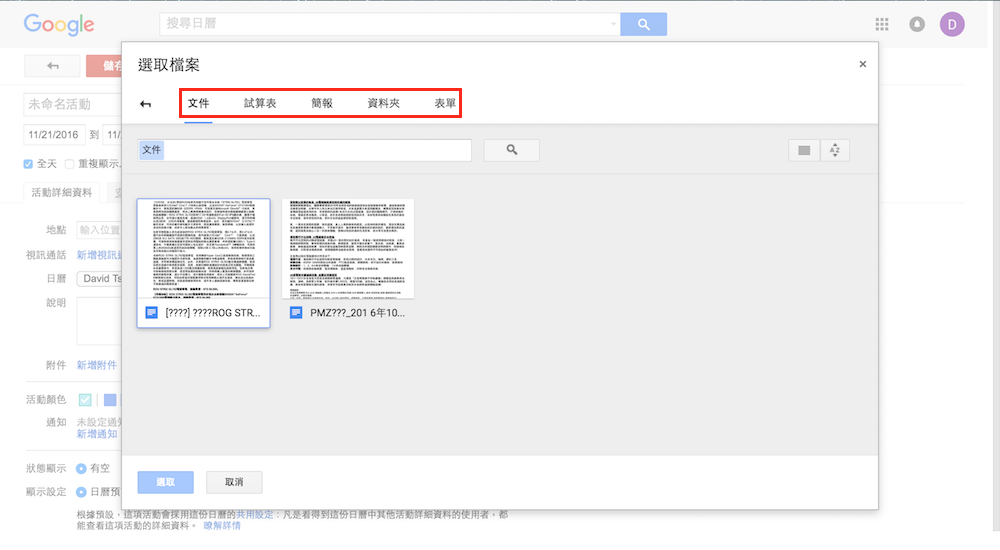Select the 表單 tab
The image size is (1000, 550).
pos(445,103)
